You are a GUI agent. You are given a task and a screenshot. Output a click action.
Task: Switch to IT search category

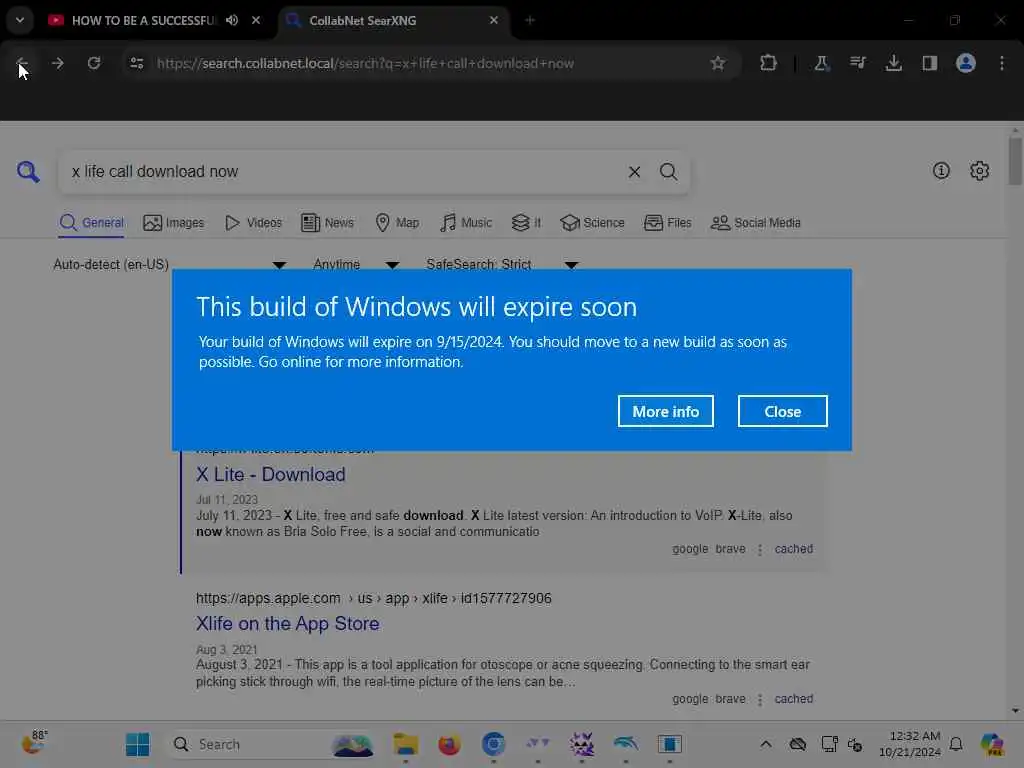click(x=526, y=223)
